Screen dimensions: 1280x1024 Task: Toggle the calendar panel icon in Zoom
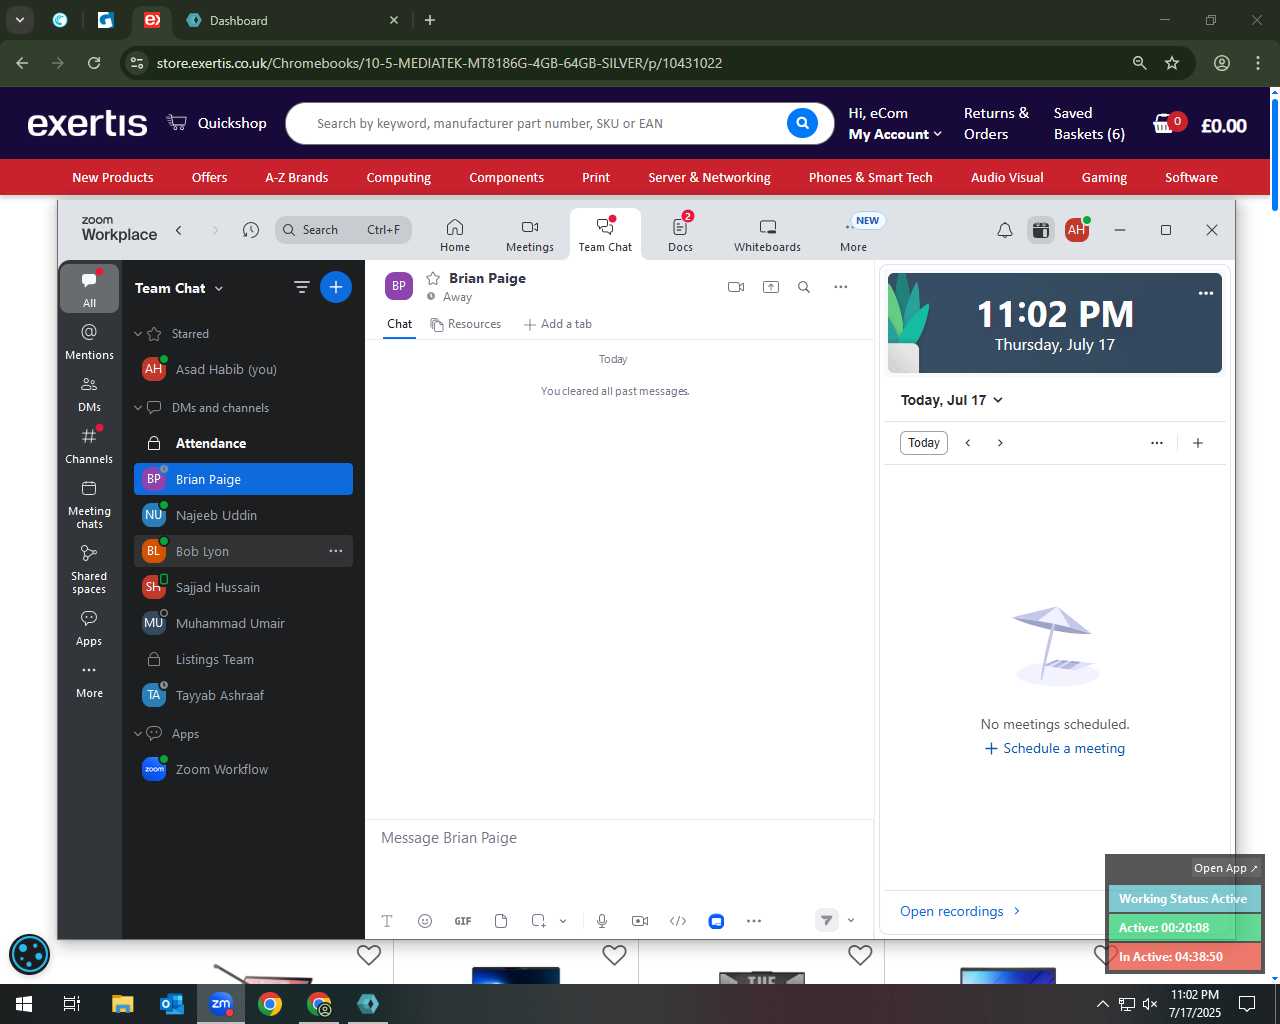(1041, 230)
